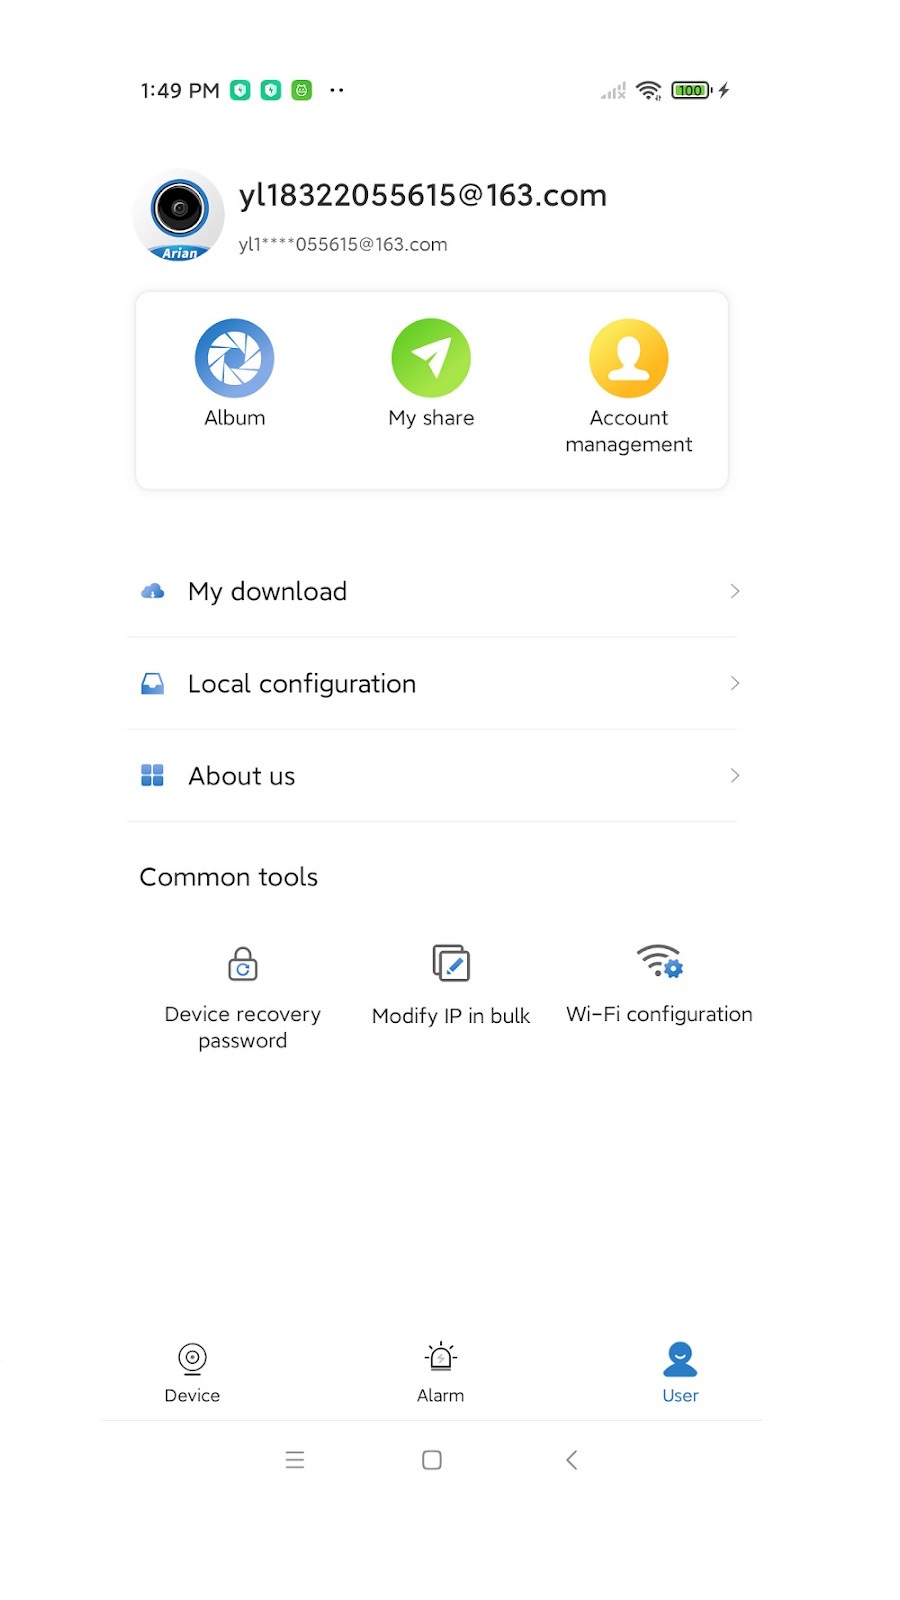900x1600 pixels.
Task: Click the Local configuration inbox icon
Action: click(152, 684)
